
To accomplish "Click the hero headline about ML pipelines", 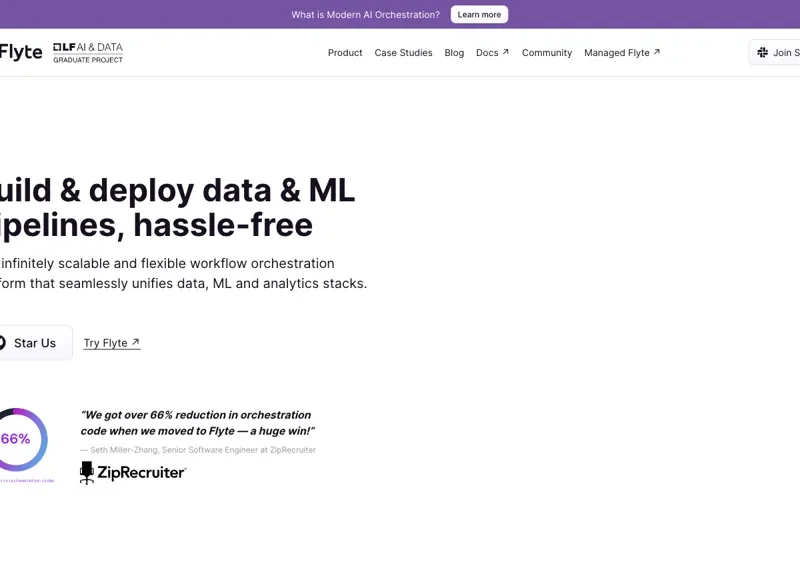I will [177, 208].
